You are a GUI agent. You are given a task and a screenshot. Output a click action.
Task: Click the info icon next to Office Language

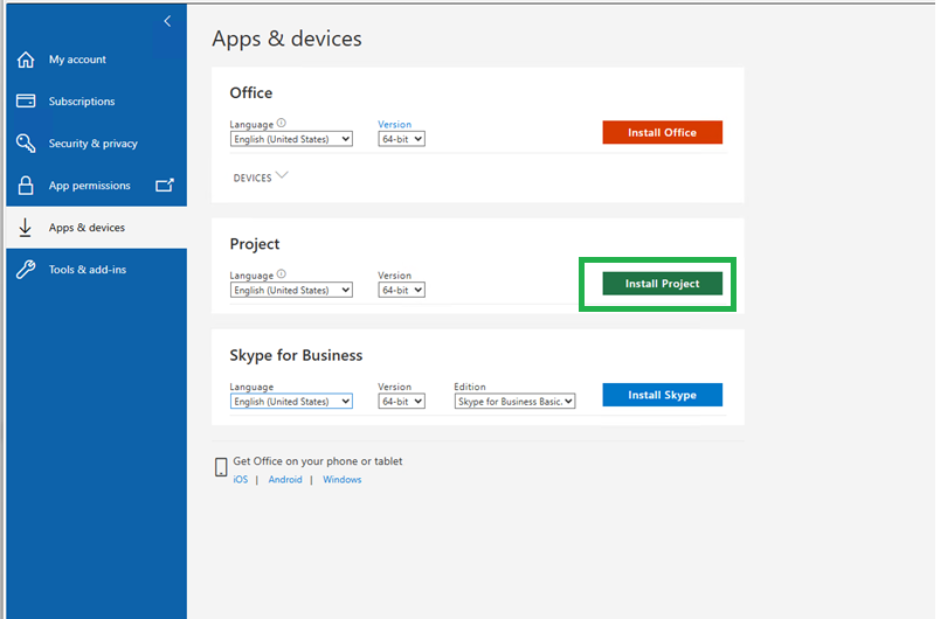pos(281,123)
